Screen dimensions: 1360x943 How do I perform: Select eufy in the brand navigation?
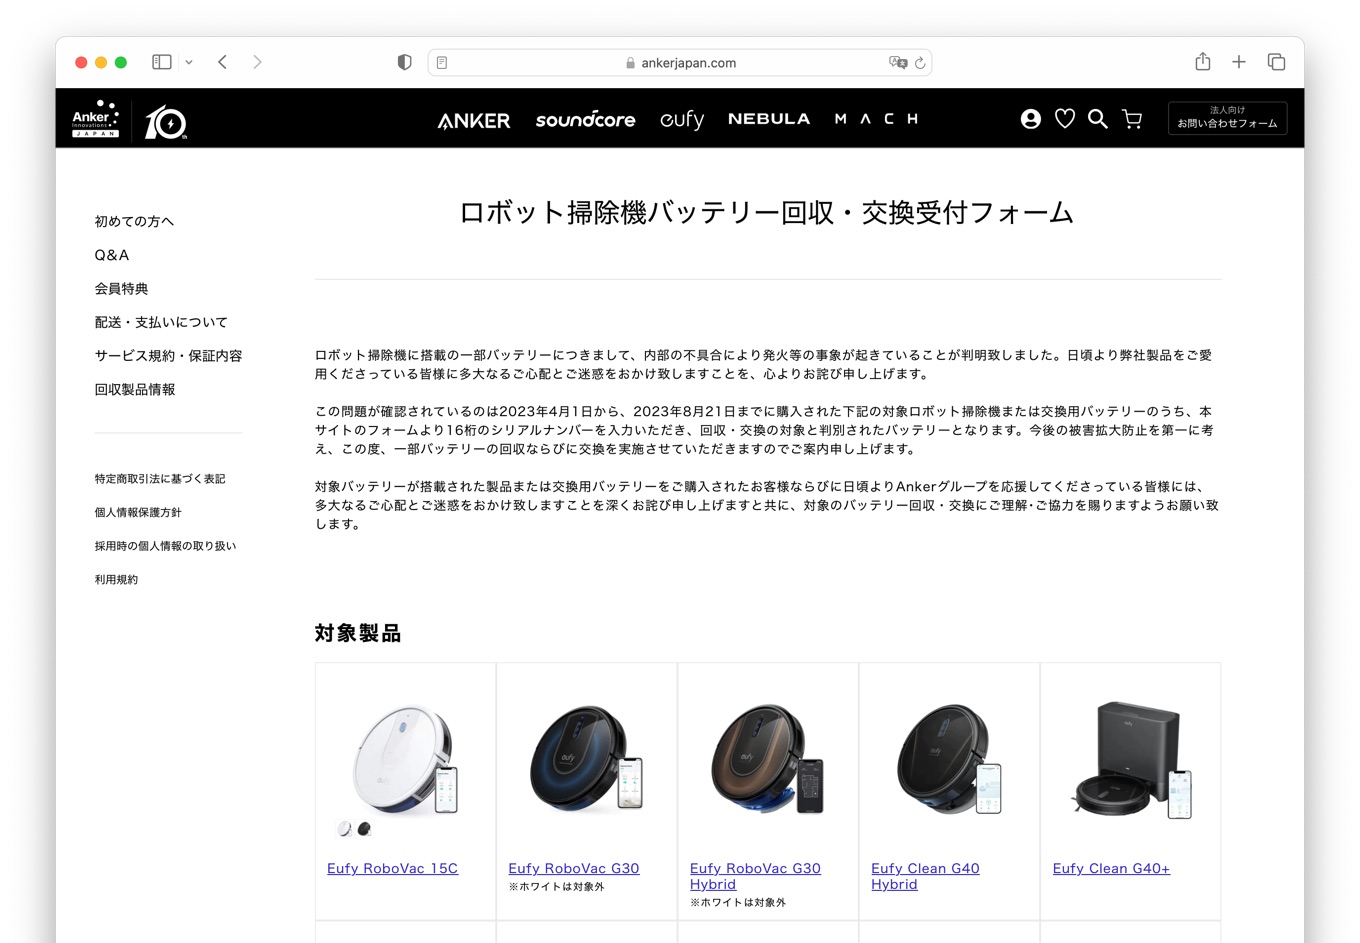click(682, 119)
